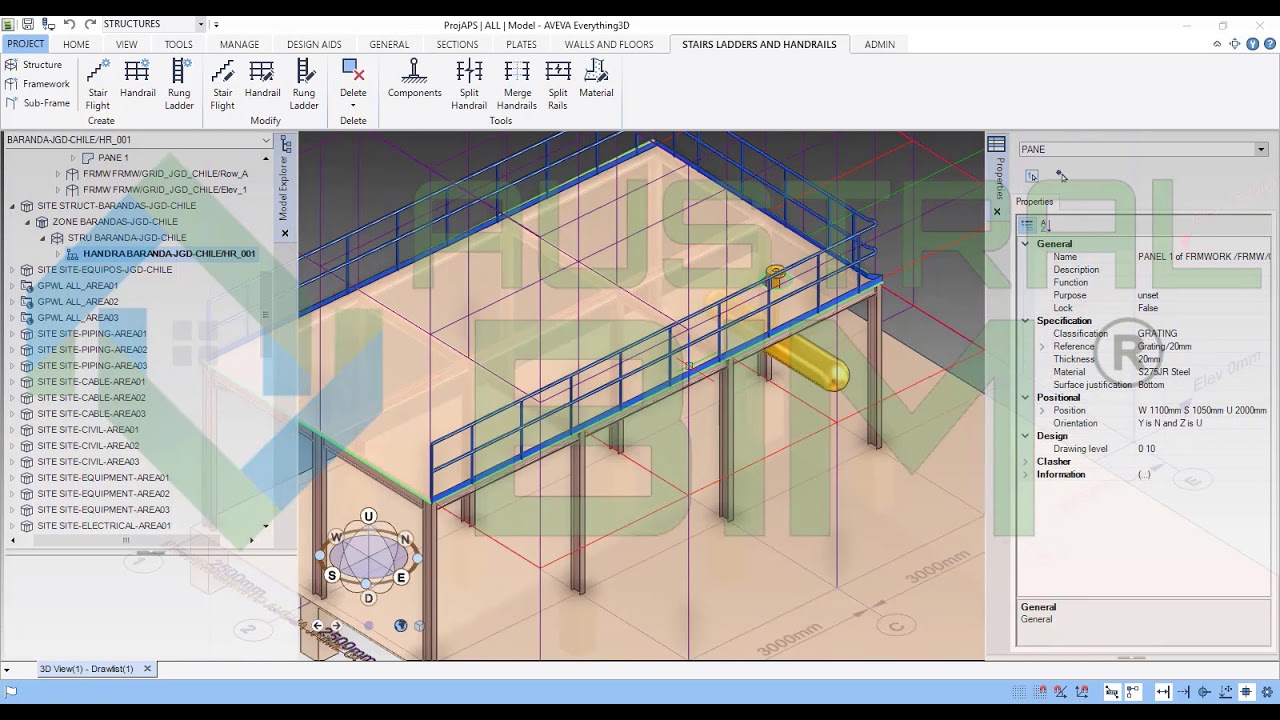
Task: Collapse the Positional section
Action: tap(1025, 398)
